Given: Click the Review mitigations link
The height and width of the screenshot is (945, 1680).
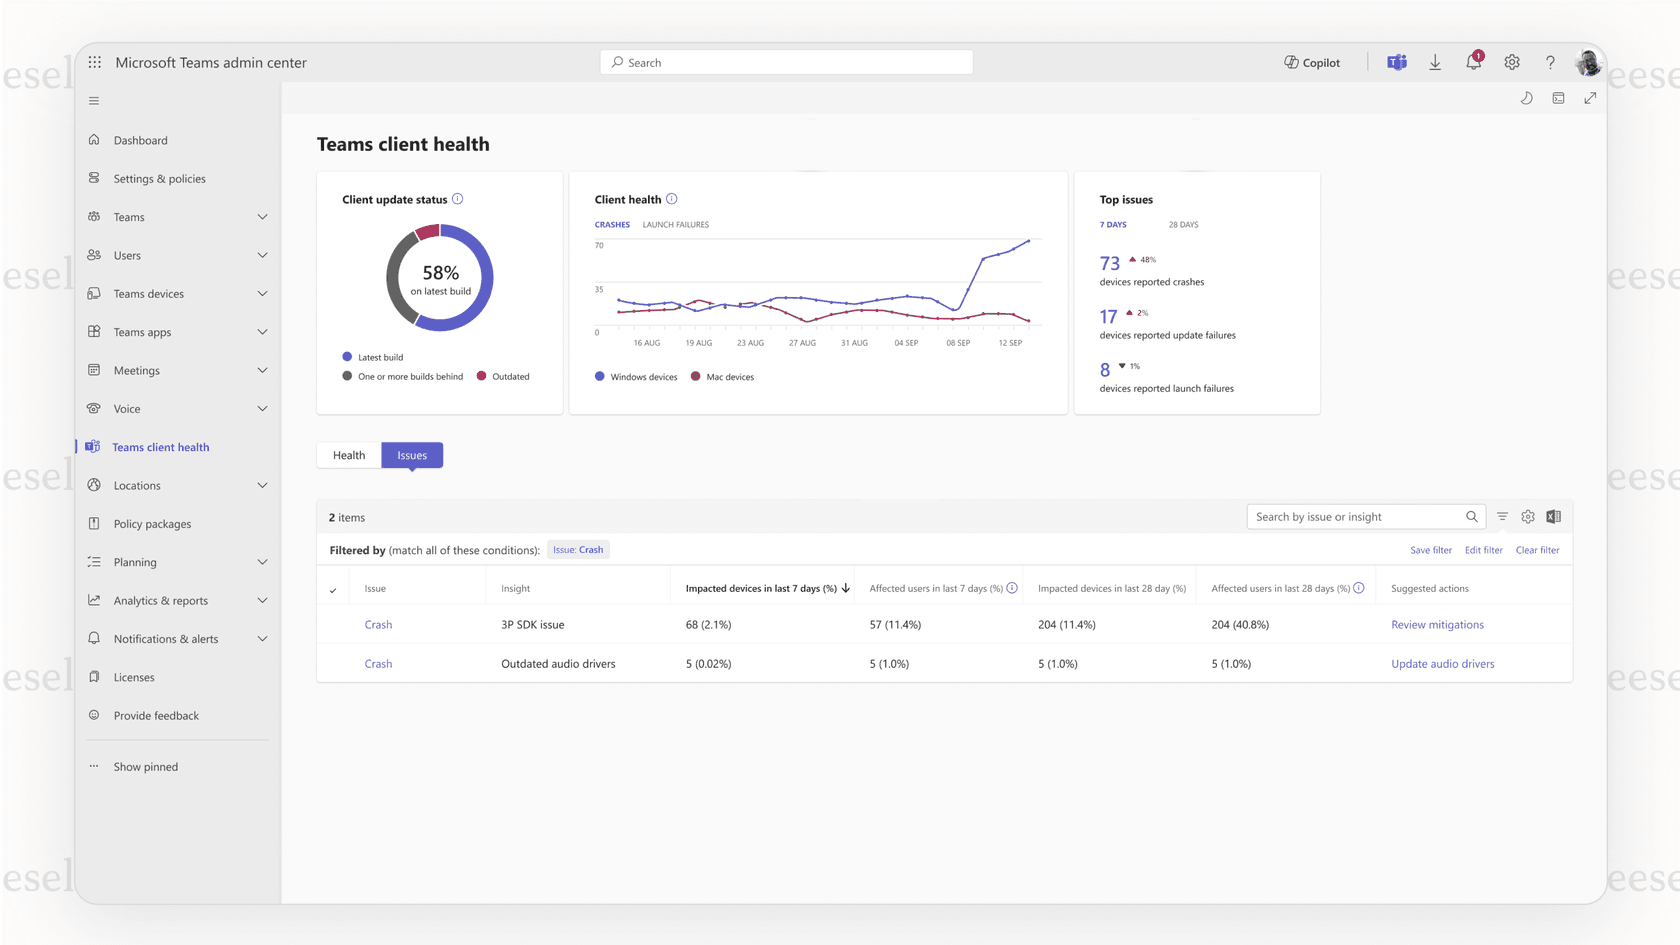Looking at the screenshot, I should [1437, 624].
